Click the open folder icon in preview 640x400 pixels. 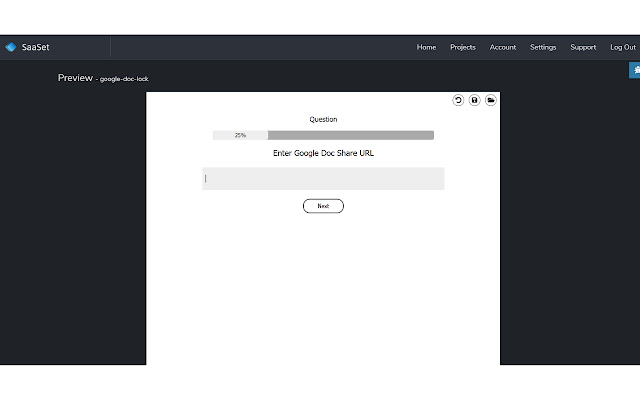point(491,100)
